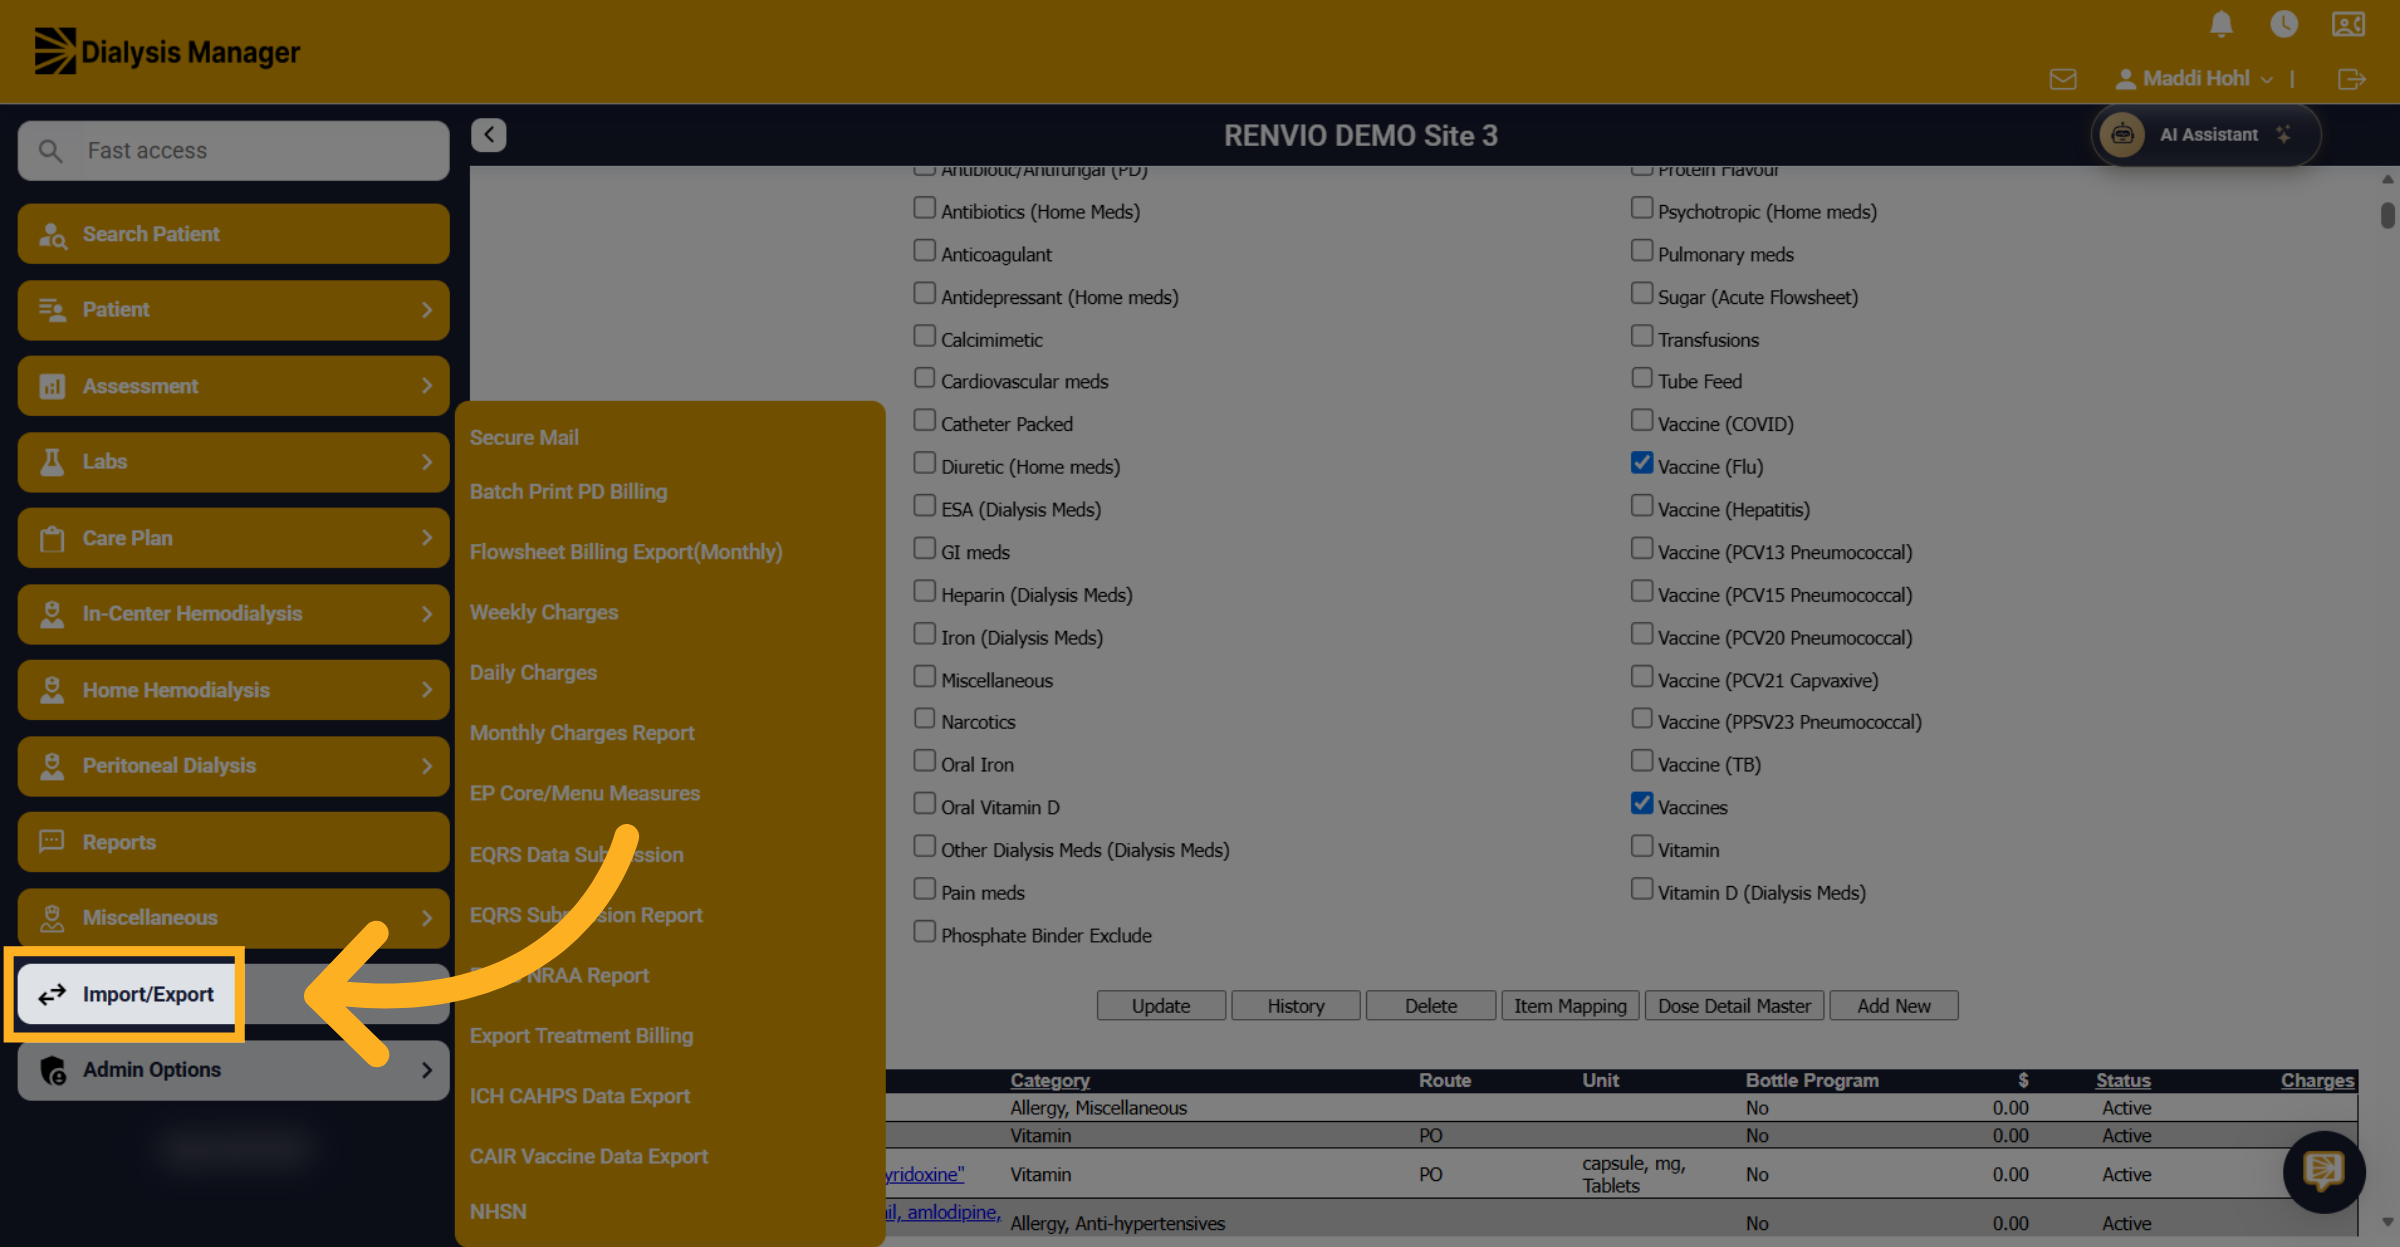Click the Reports sidebar item
Viewport: 2400px width, 1247px height.
click(233, 842)
